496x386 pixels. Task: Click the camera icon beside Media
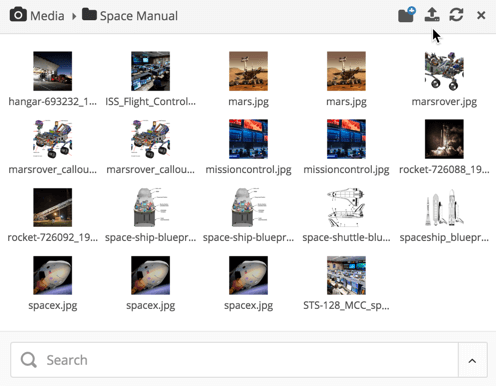18,15
